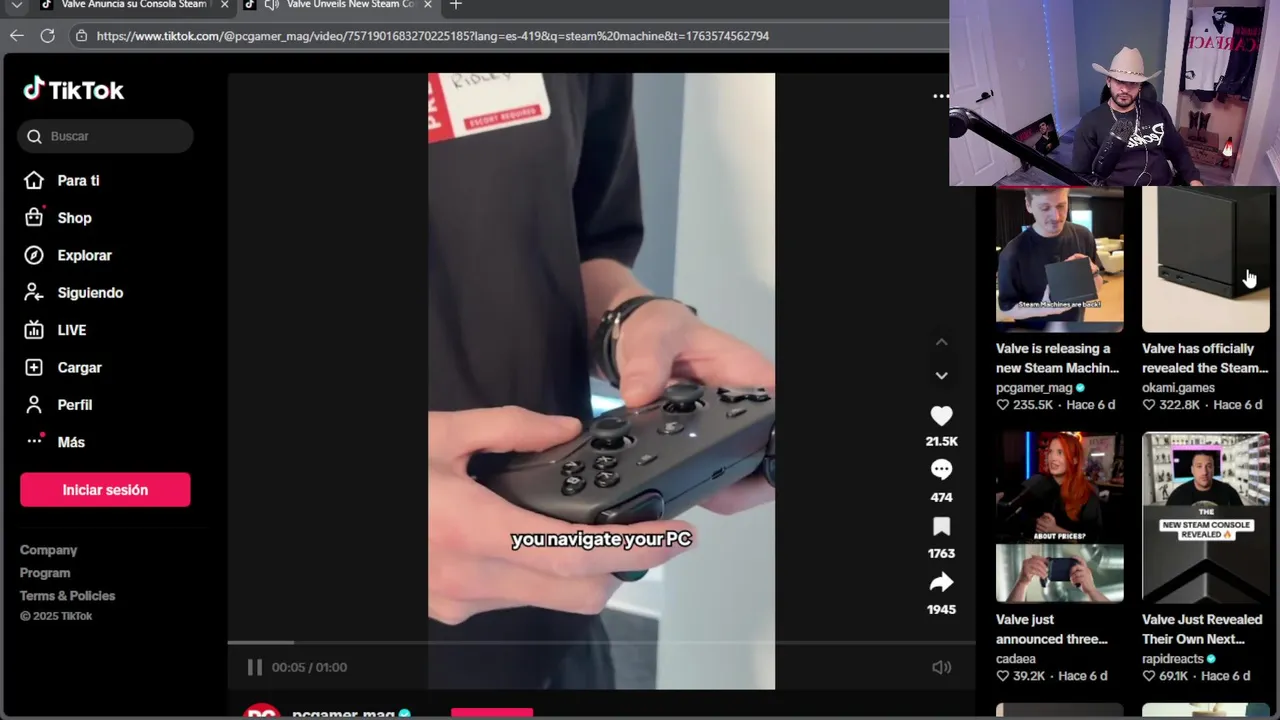Click the © 2025 TikTok text

pyautogui.click(x=56, y=616)
